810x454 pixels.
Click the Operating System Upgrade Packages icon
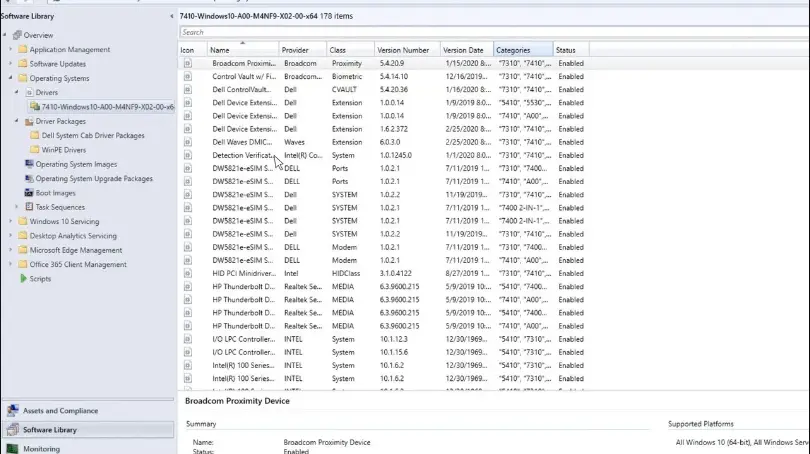coord(29,179)
